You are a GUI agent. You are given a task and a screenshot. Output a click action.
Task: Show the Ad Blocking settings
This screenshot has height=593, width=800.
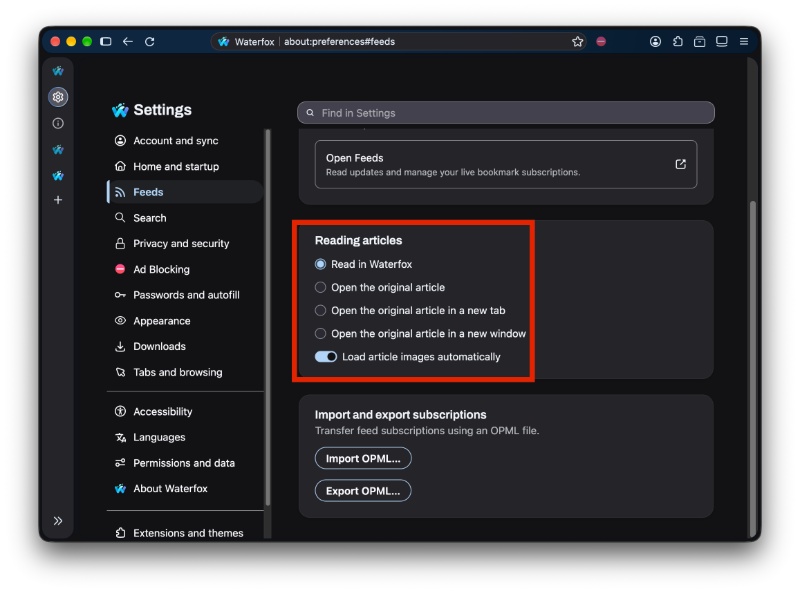click(x=185, y=269)
